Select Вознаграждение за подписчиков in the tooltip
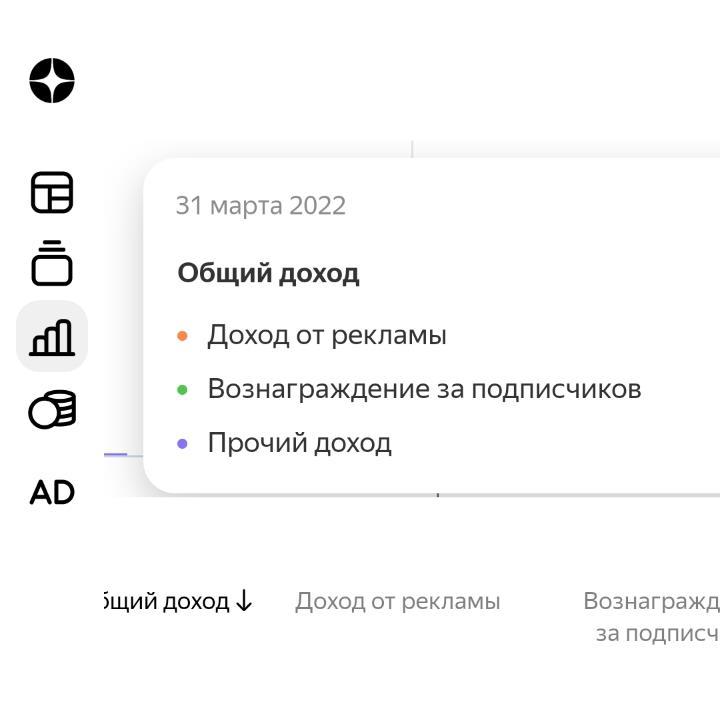This screenshot has width=720, height=719. pos(424,389)
